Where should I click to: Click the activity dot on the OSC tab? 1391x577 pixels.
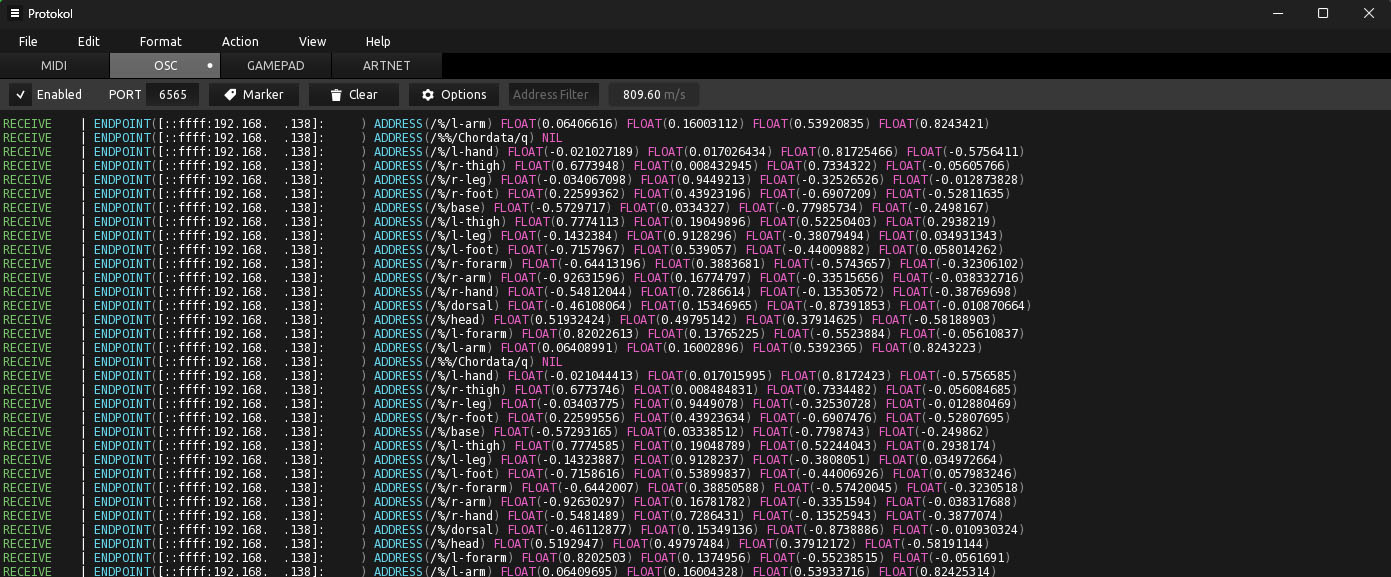[x=210, y=66]
